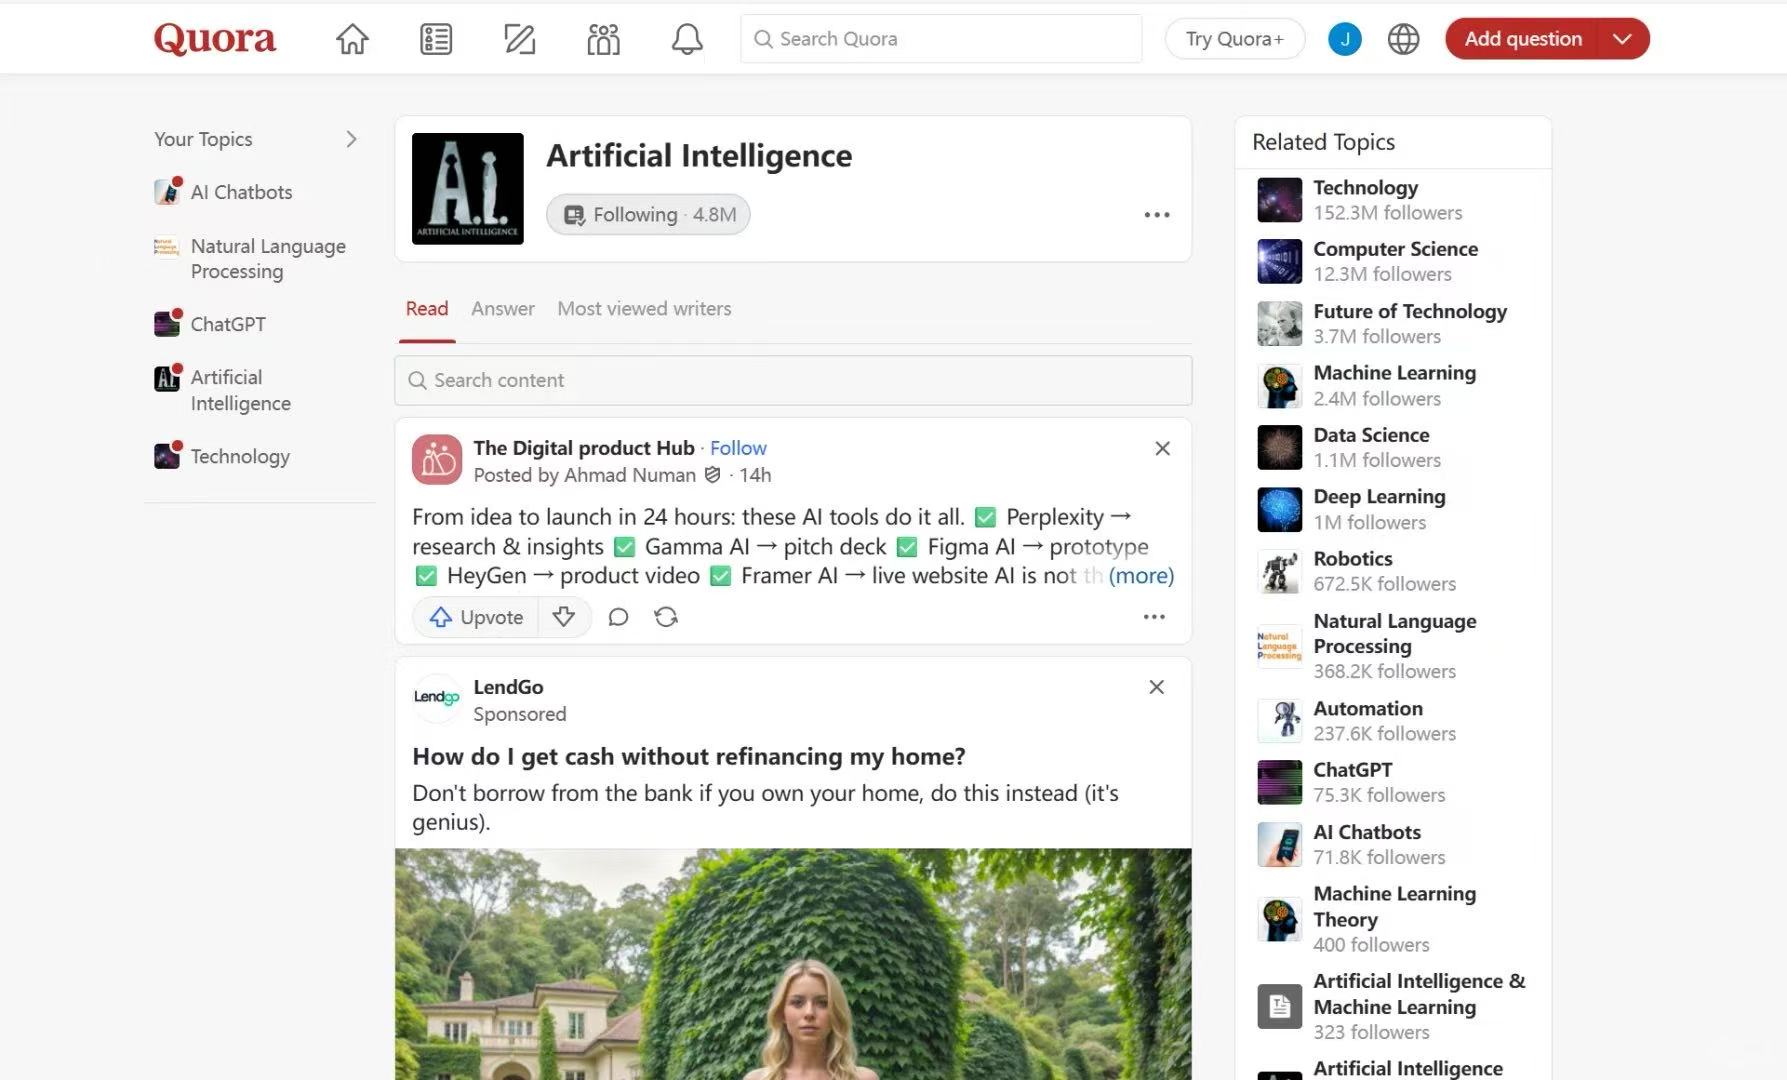Expand post text with (more) link
The image size is (1787, 1080).
click(x=1141, y=576)
